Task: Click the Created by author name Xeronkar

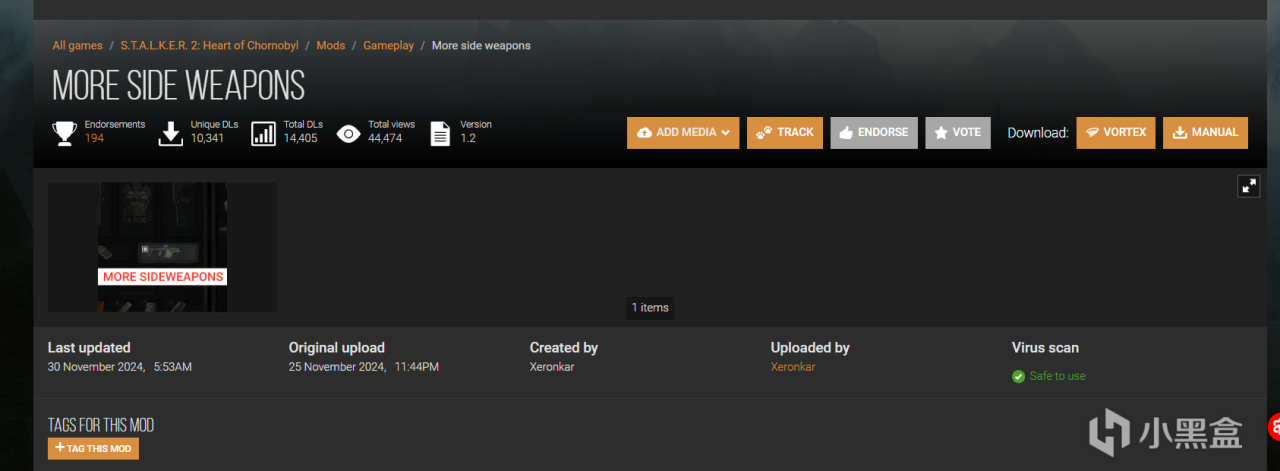Action: [552, 367]
